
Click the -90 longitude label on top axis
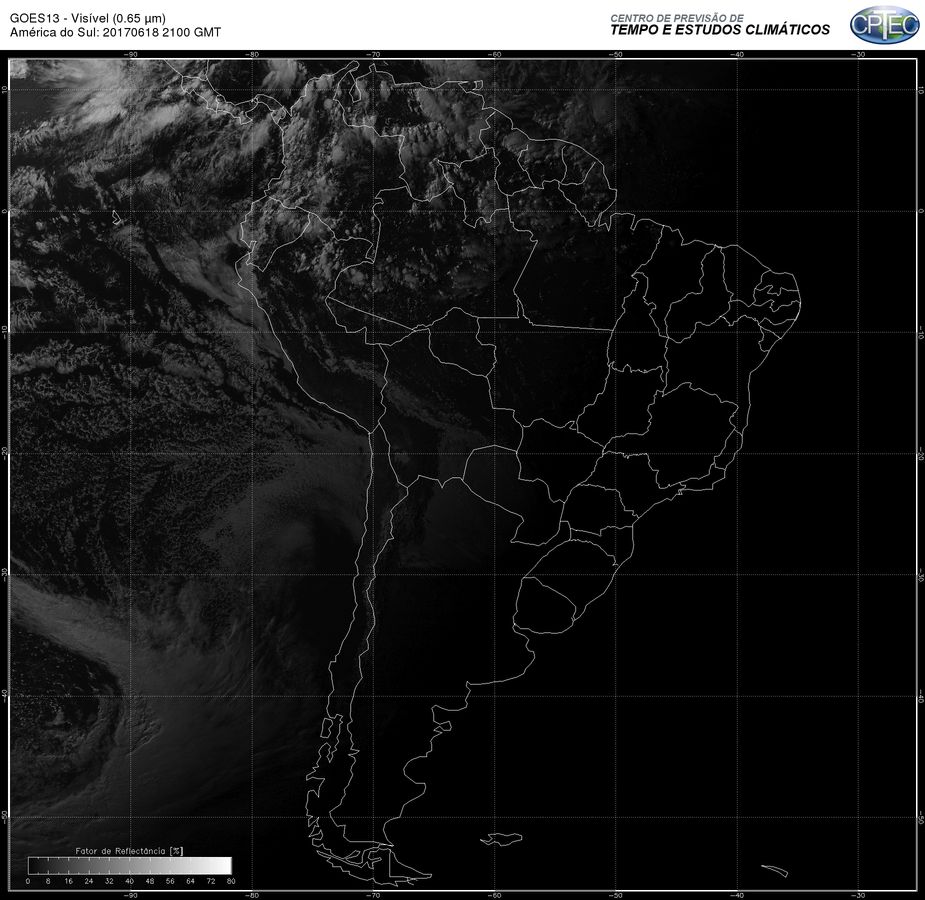130,54
